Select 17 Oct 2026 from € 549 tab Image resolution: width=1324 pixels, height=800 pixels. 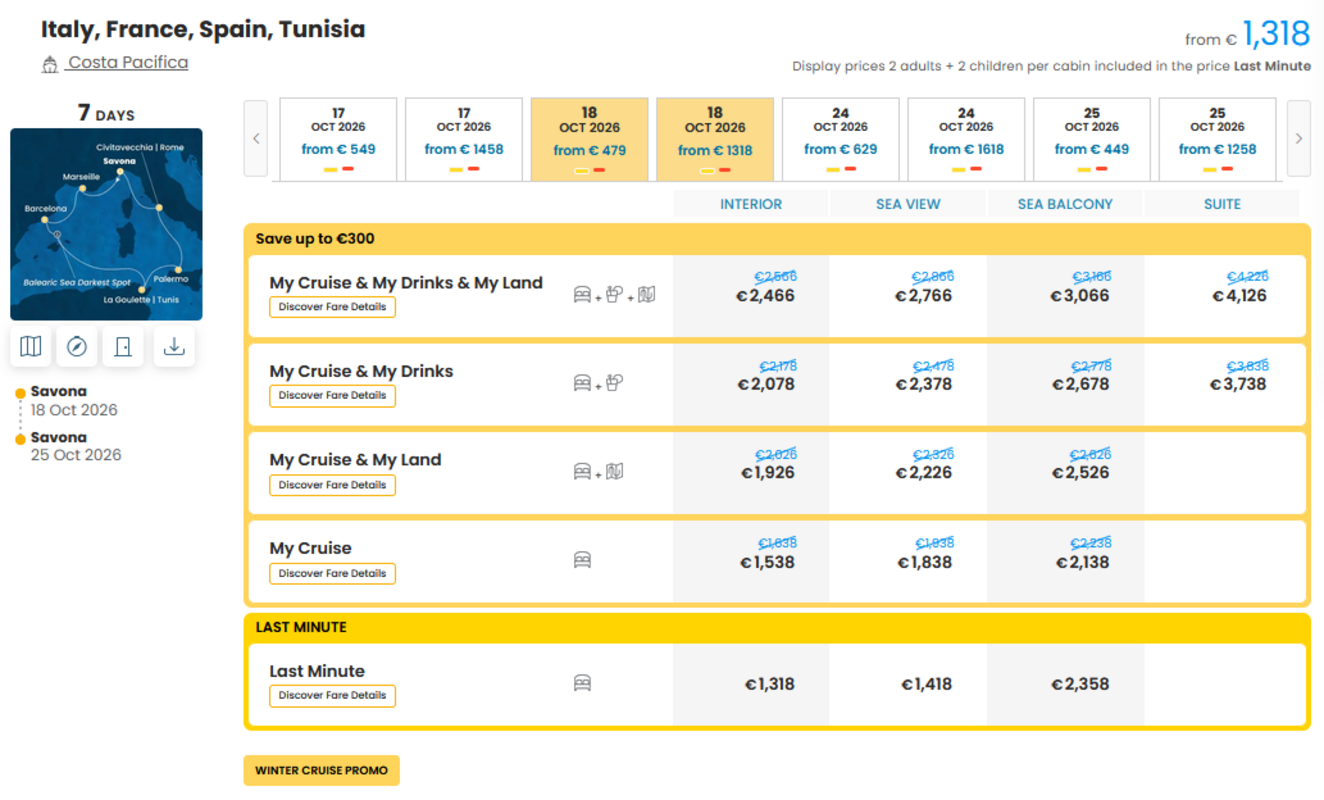(338, 139)
